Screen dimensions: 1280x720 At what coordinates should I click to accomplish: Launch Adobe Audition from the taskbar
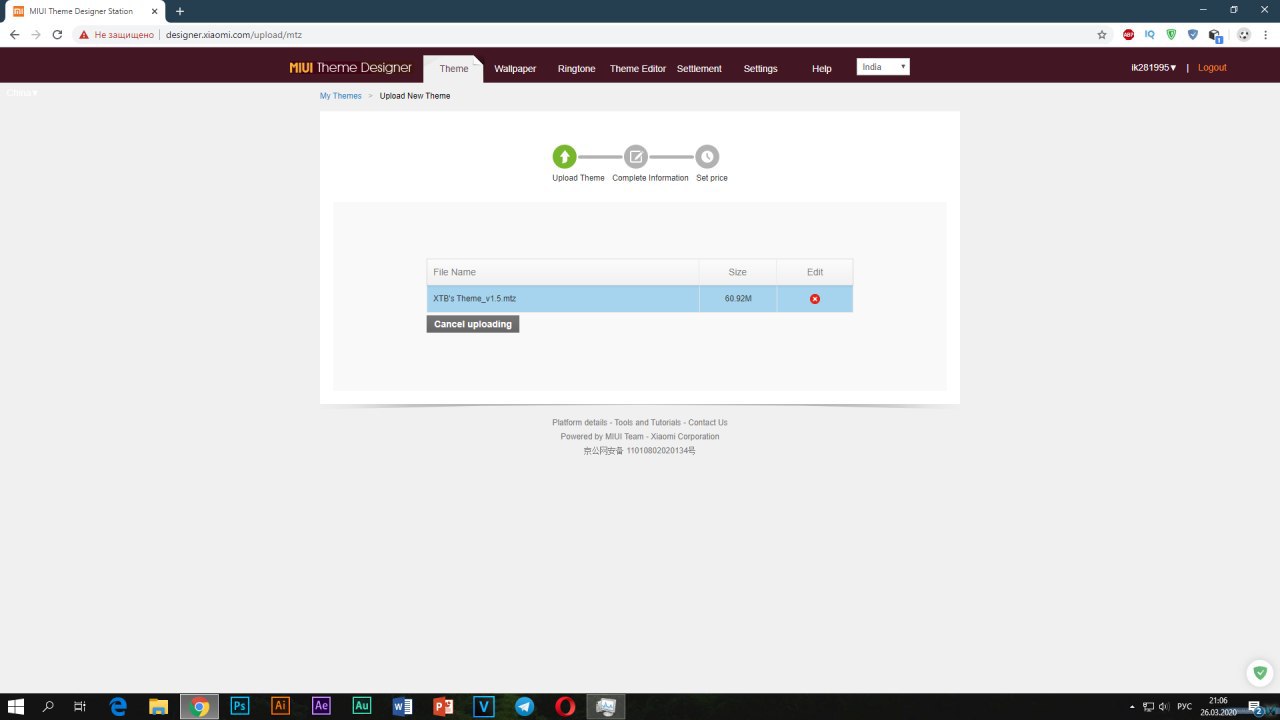tap(362, 706)
